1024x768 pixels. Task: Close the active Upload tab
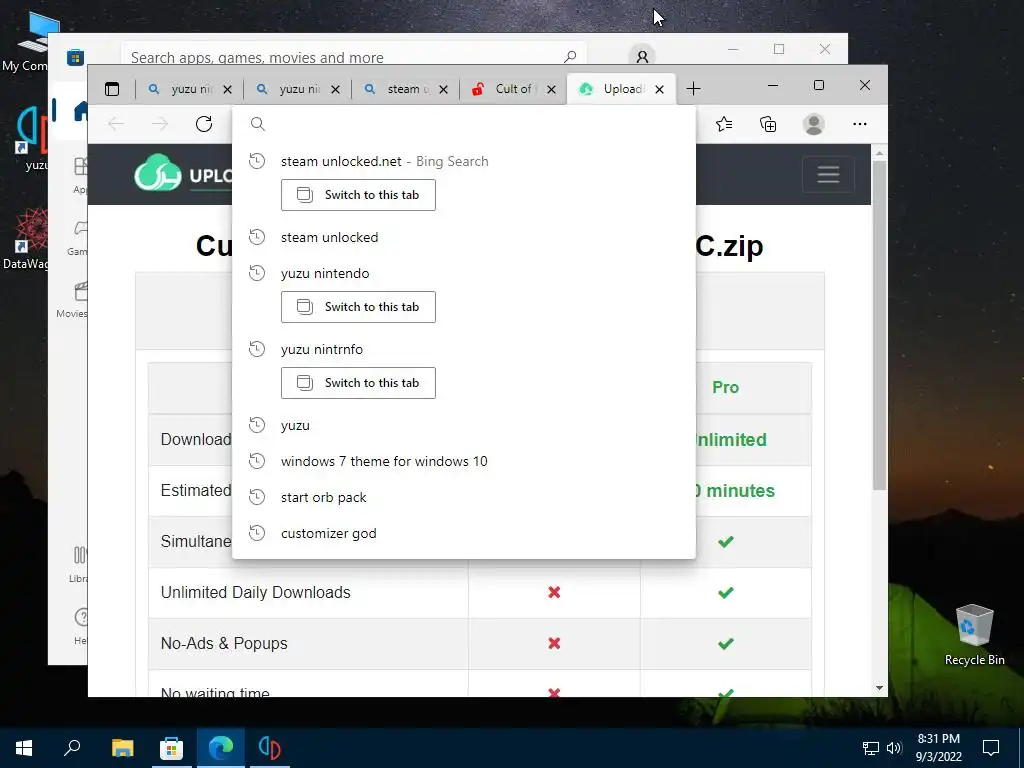tap(660, 89)
